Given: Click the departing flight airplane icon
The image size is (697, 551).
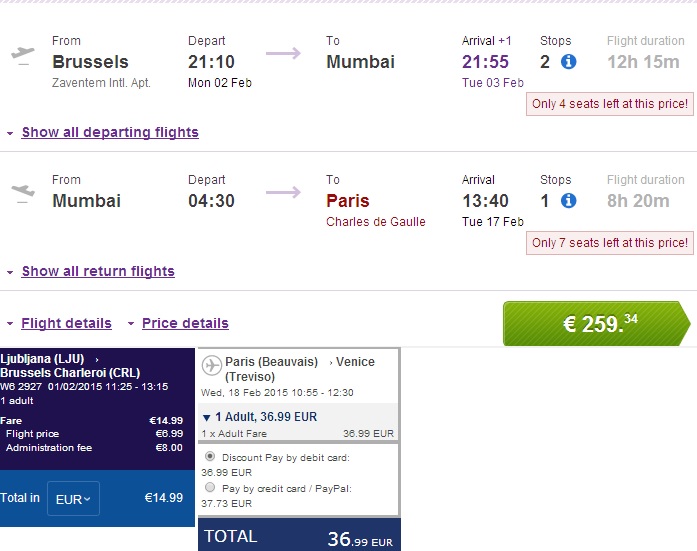Looking at the screenshot, I should [22, 53].
